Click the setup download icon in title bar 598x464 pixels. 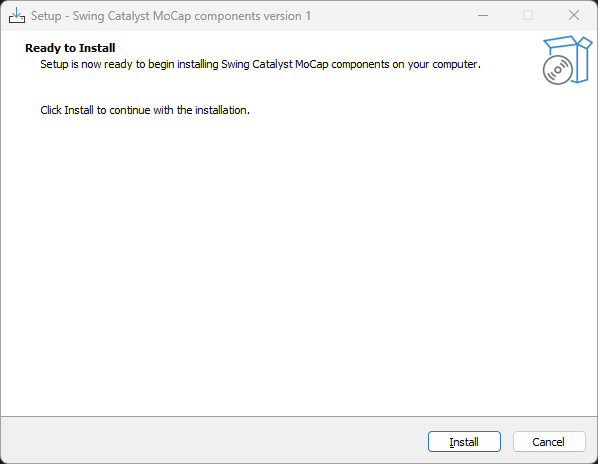(17, 16)
